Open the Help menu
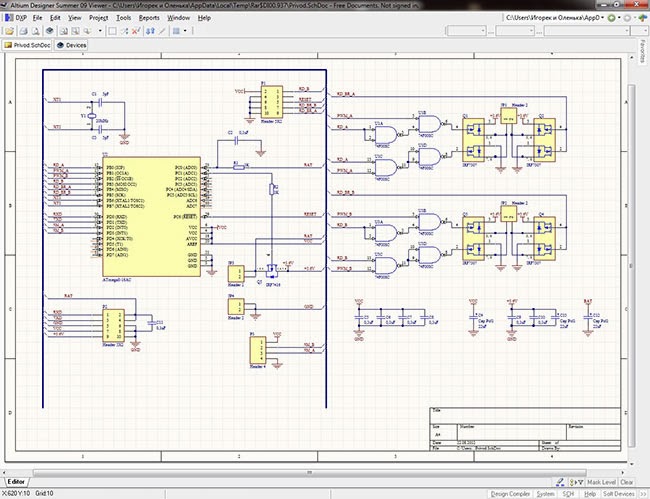Image resolution: width=650 pixels, height=499 pixels. pyautogui.click(x=204, y=18)
